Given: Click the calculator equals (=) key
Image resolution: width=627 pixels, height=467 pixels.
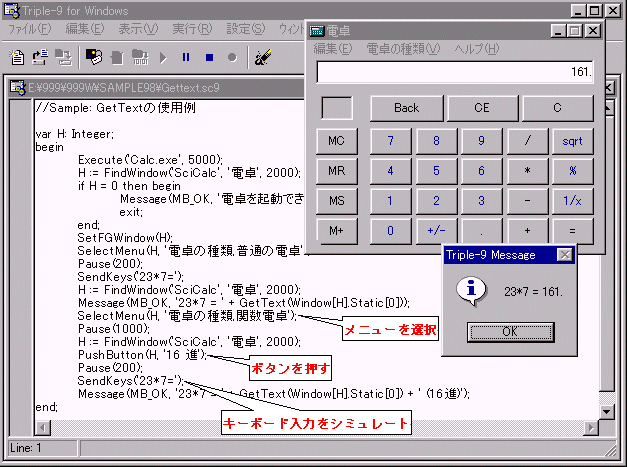Looking at the screenshot, I should pos(573,231).
